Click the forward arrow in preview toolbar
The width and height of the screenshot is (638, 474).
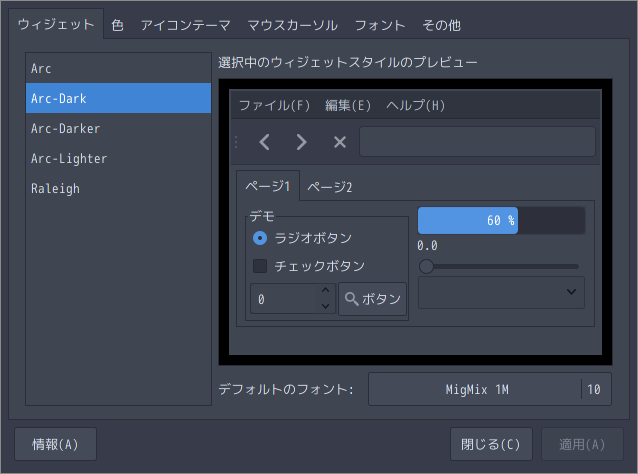coord(302,142)
